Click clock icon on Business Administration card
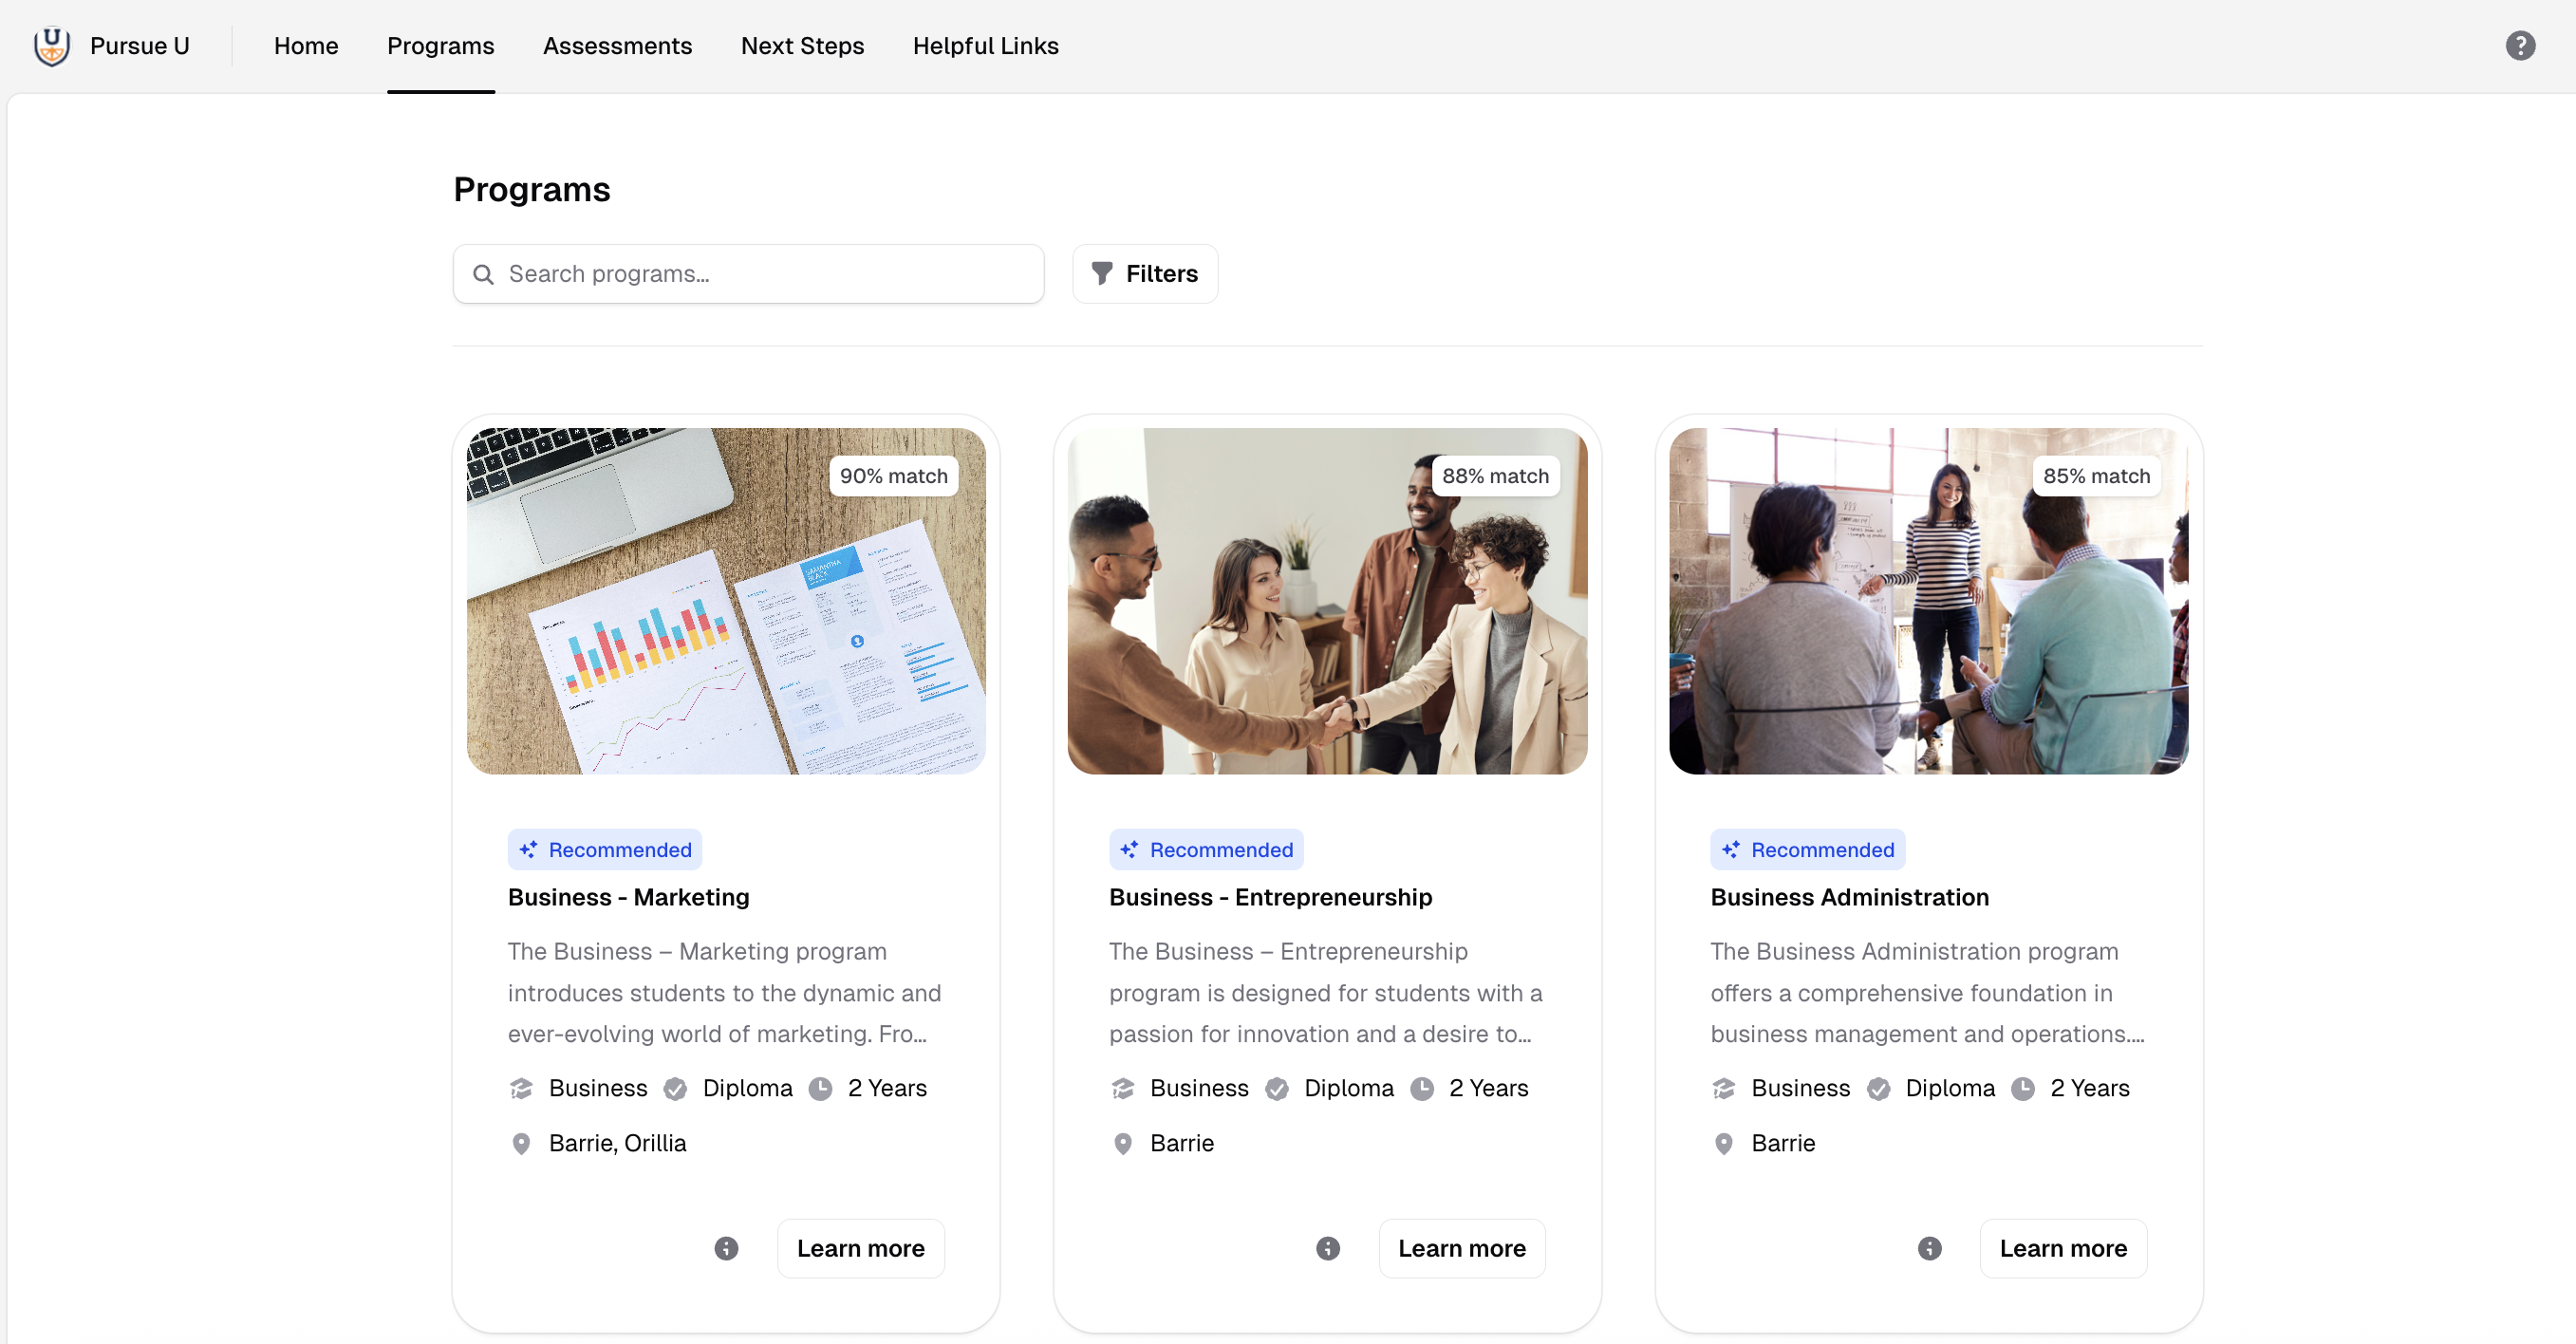The image size is (2576, 1344). 2022,1088
